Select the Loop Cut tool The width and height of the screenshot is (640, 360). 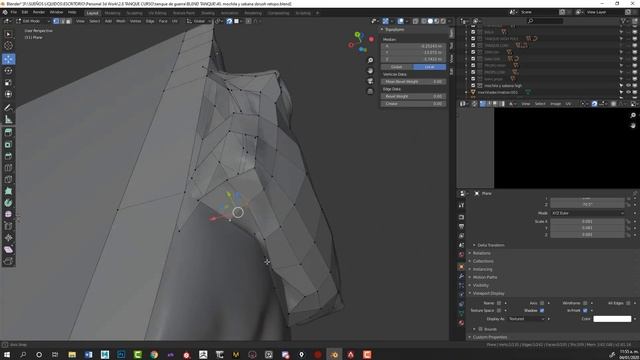point(8,168)
